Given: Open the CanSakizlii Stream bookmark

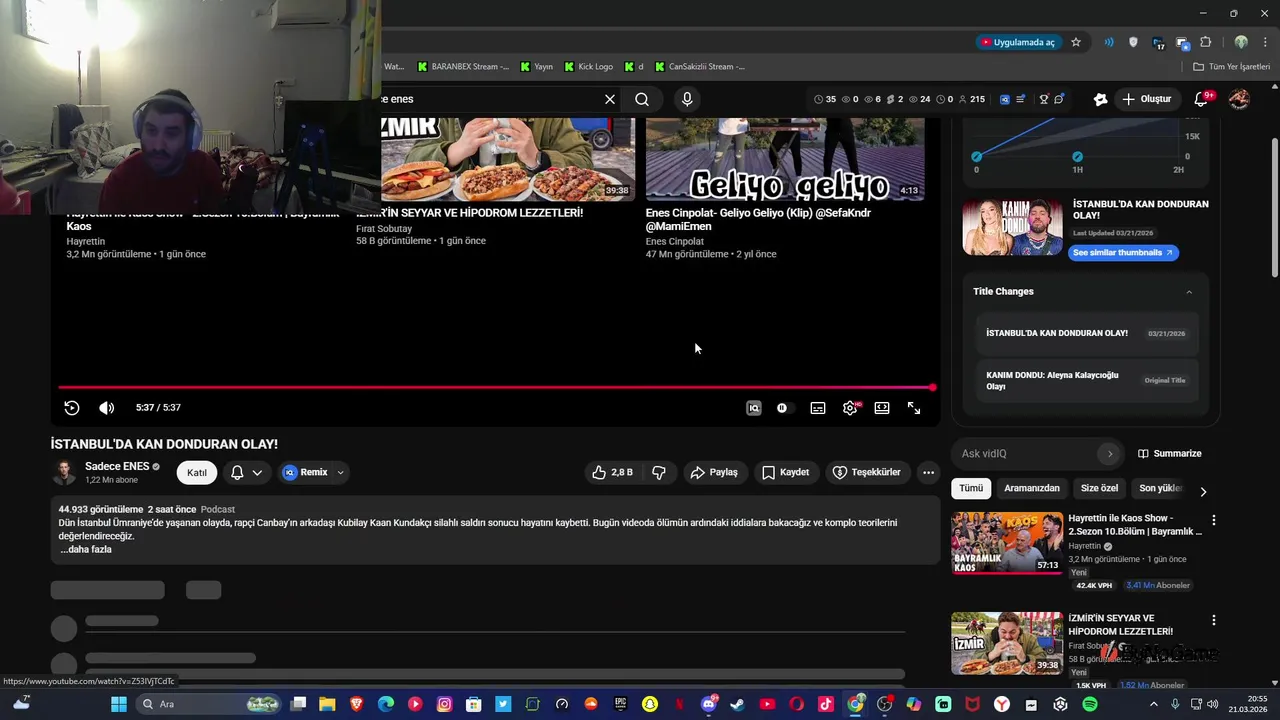Looking at the screenshot, I should (700, 67).
